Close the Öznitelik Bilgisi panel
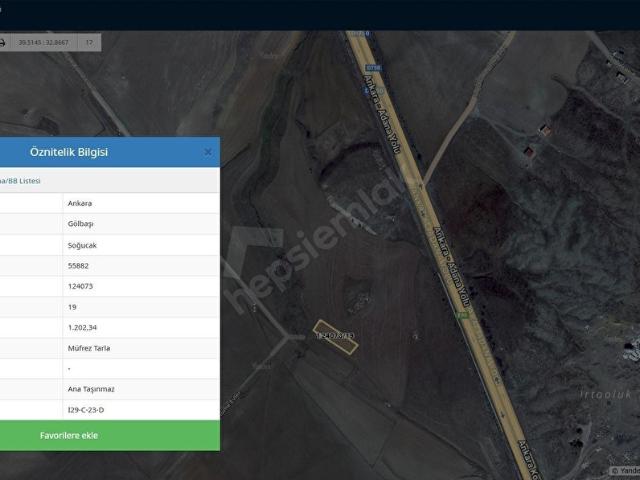 (208, 152)
